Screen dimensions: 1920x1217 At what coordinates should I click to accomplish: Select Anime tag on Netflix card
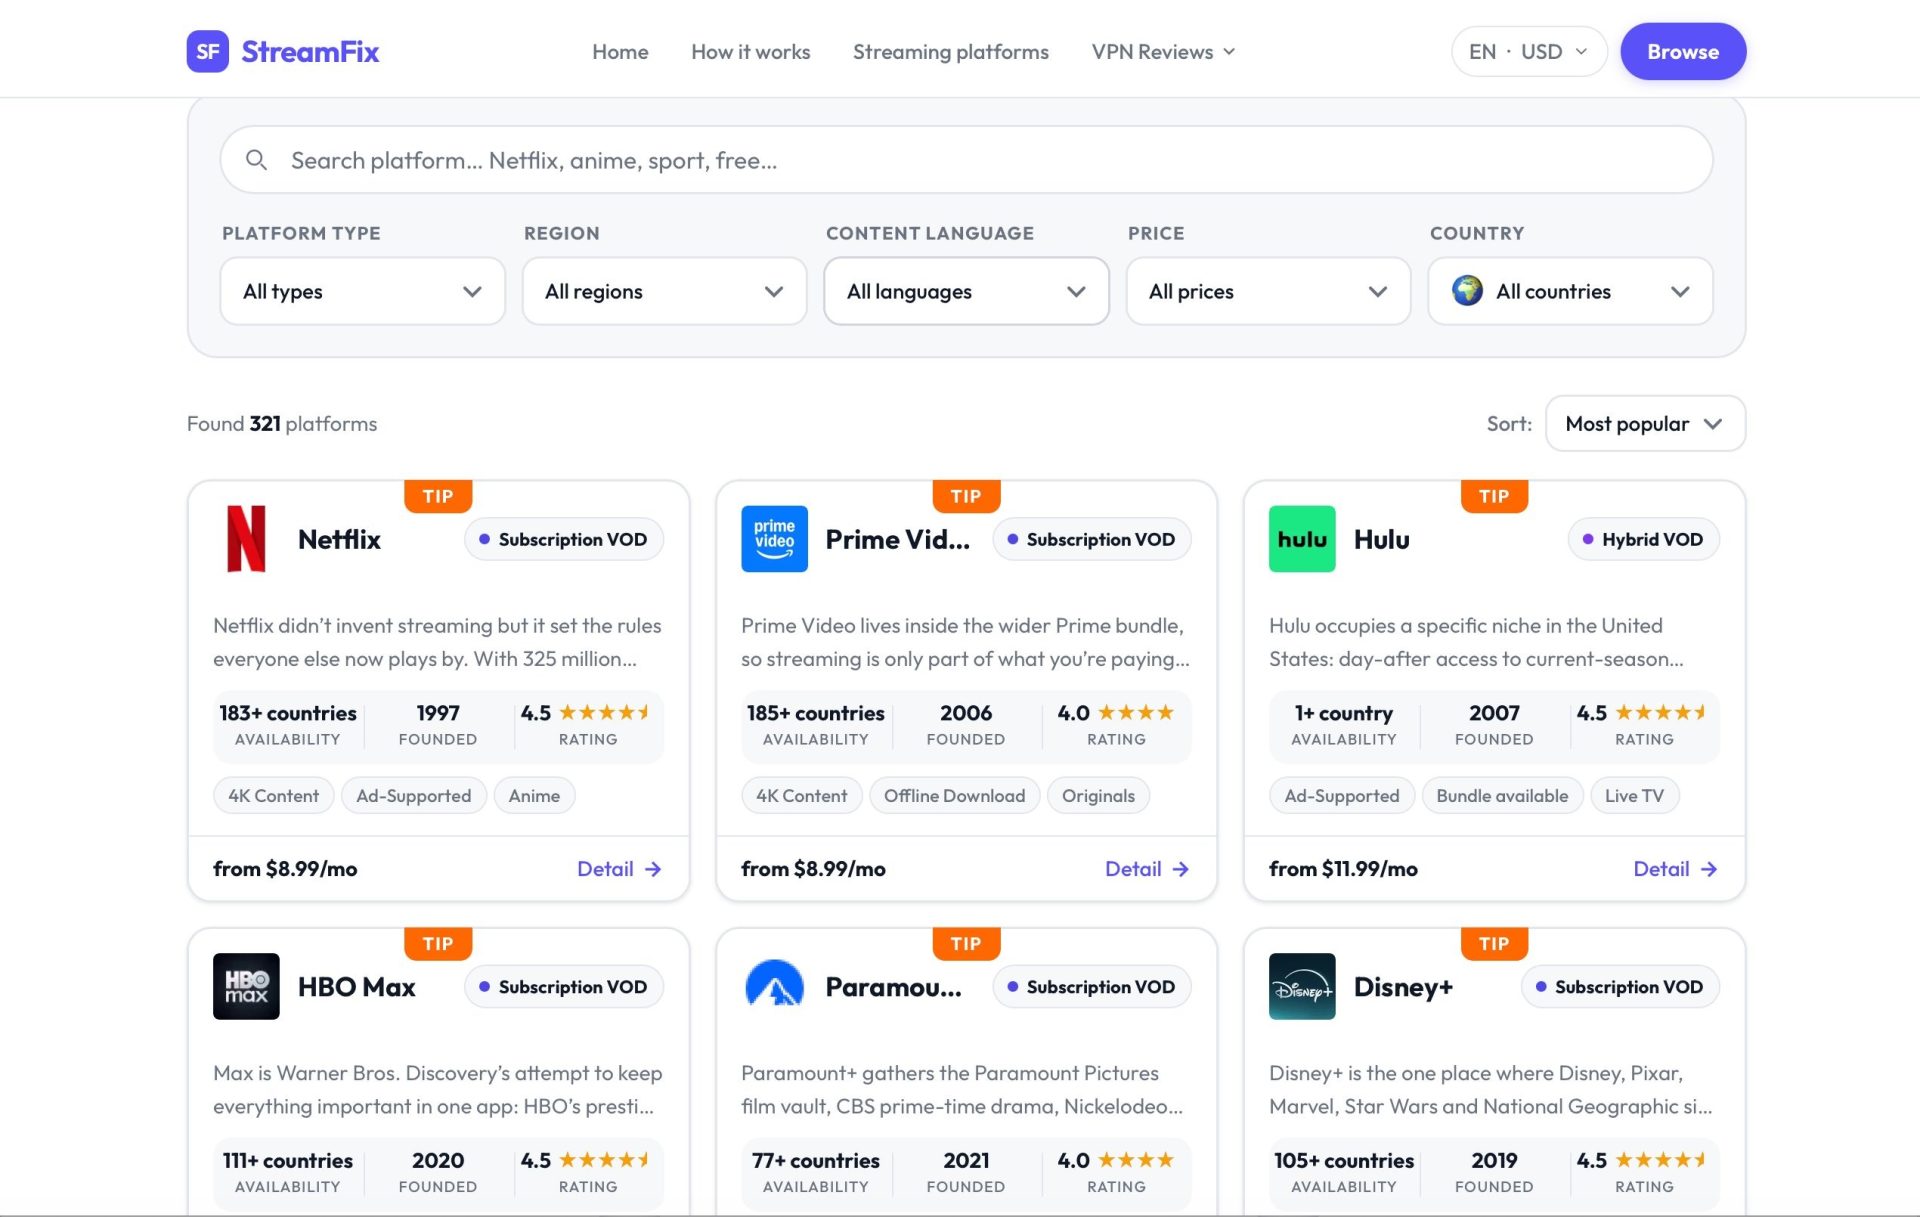pyautogui.click(x=534, y=796)
